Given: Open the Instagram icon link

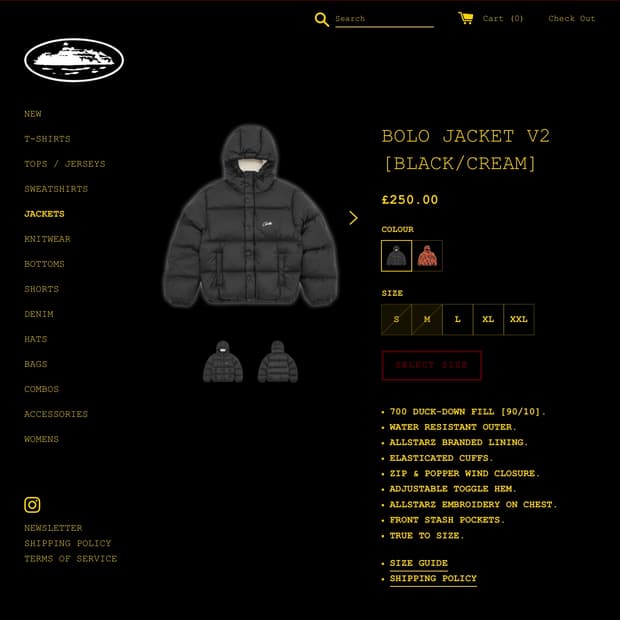Looking at the screenshot, I should pyautogui.click(x=32, y=505).
